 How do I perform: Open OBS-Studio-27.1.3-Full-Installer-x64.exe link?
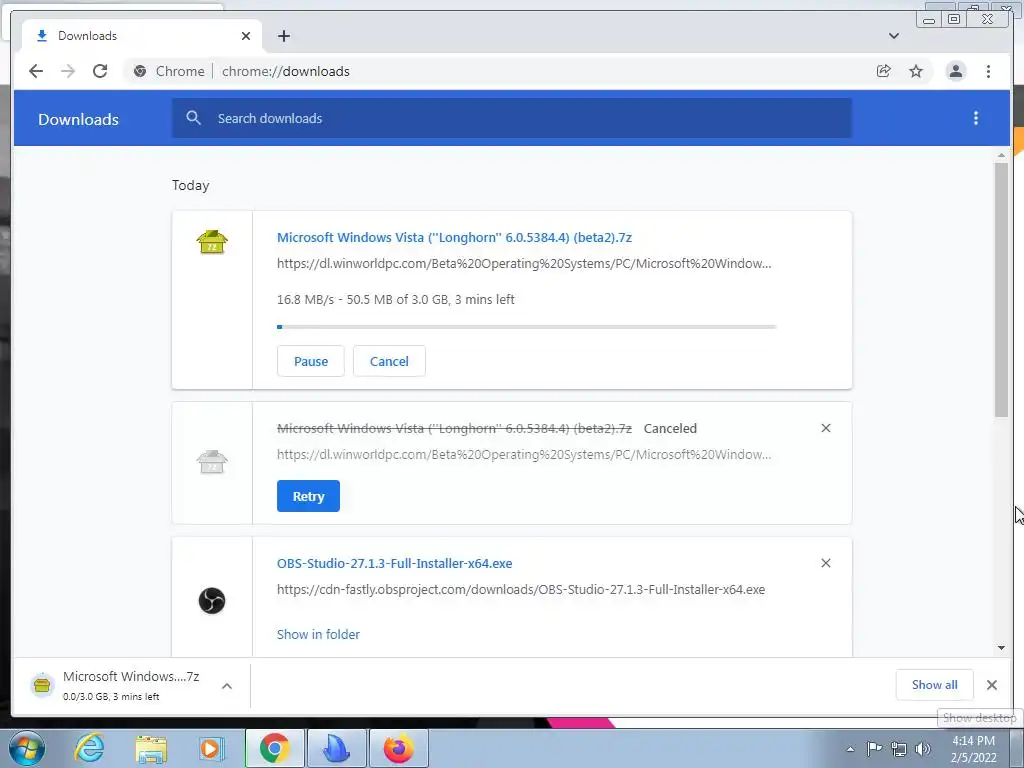394,563
